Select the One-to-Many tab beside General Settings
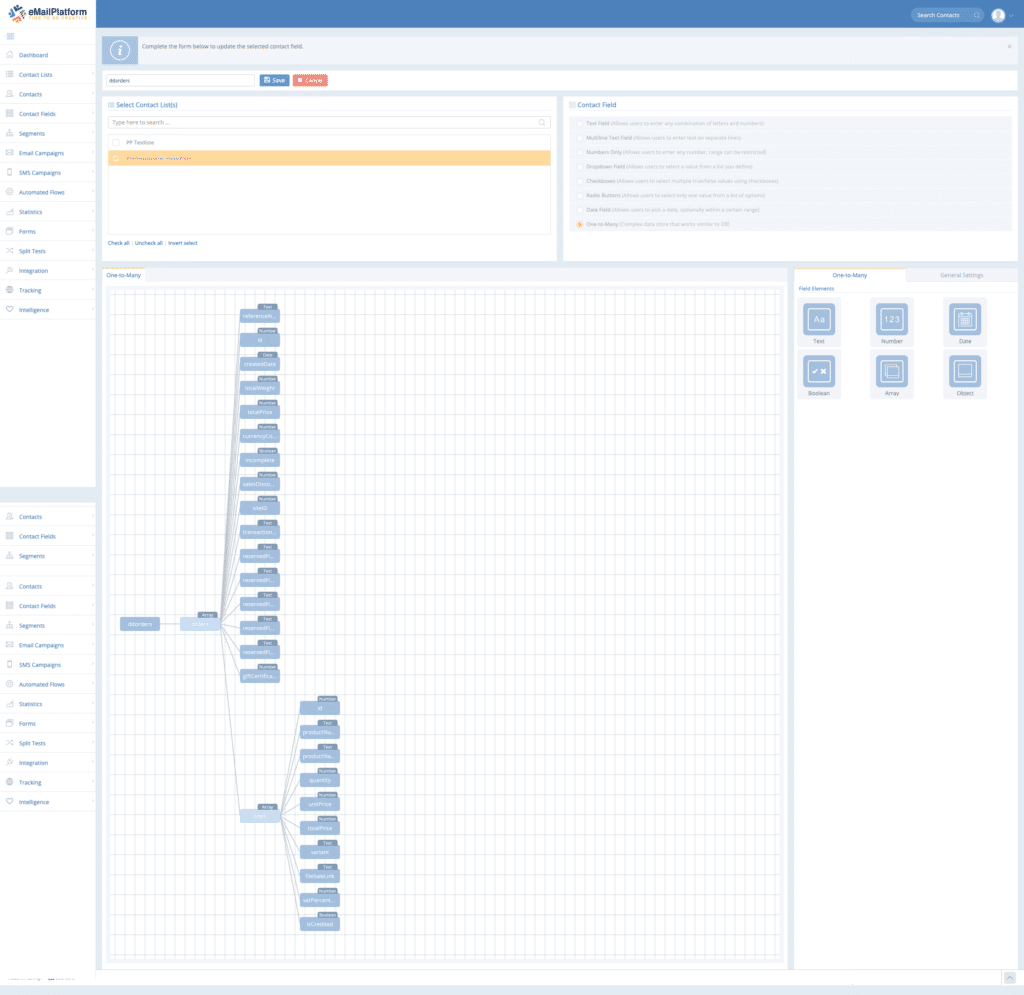The image size is (1024, 995). click(x=850, y=275)
